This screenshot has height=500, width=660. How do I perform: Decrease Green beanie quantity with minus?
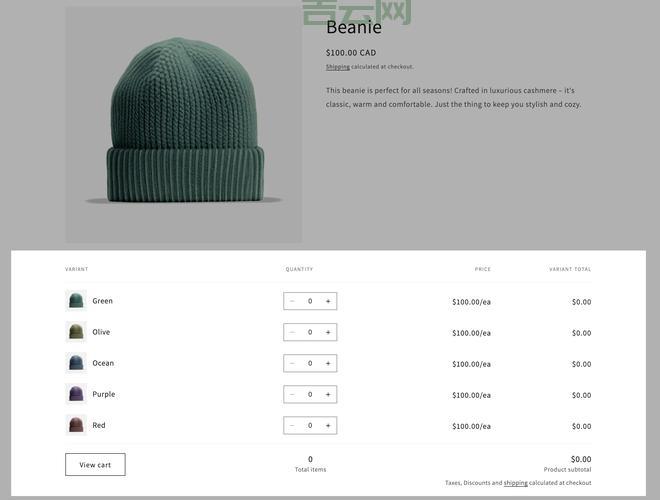tap(292, 301)
